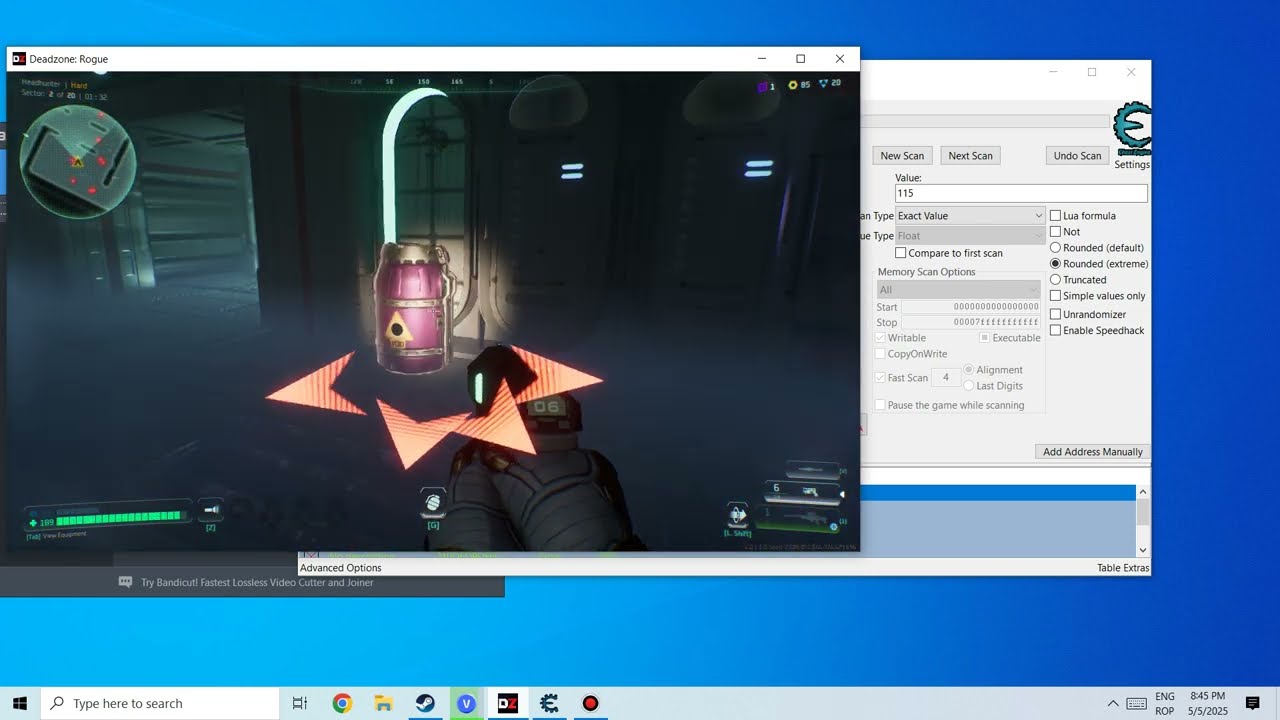
Task: Click the G grenade ability icon
Action: point(433,502)
